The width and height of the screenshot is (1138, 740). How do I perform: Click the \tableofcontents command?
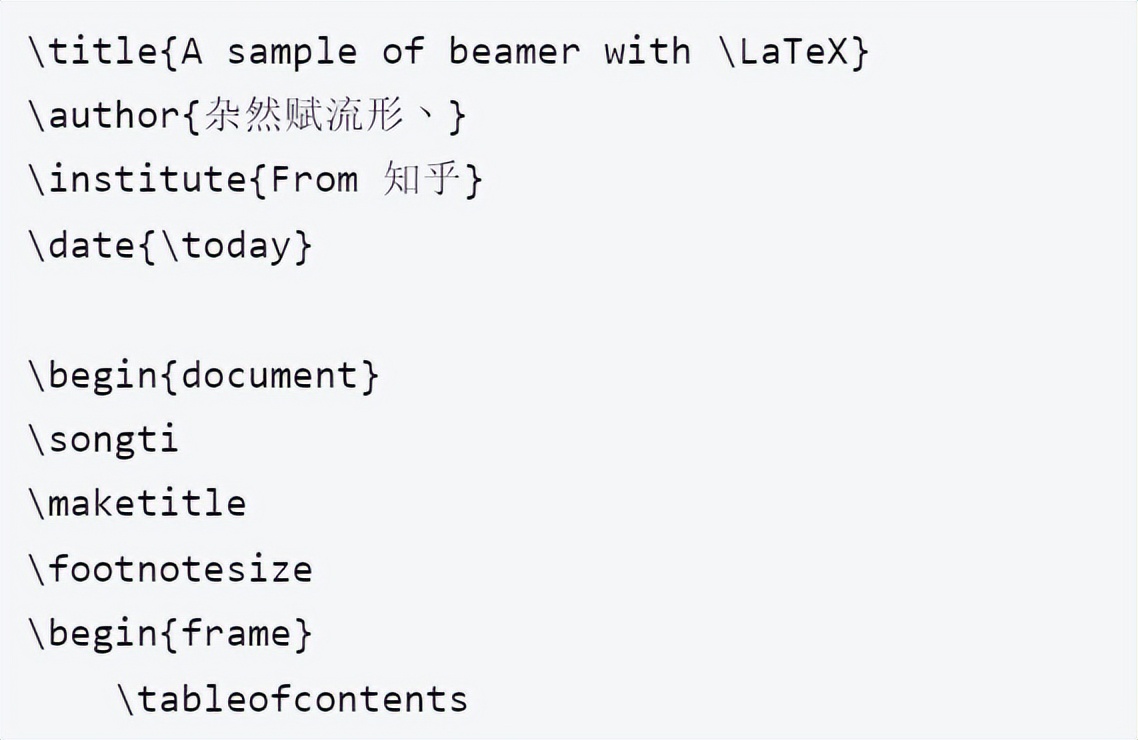292,699
